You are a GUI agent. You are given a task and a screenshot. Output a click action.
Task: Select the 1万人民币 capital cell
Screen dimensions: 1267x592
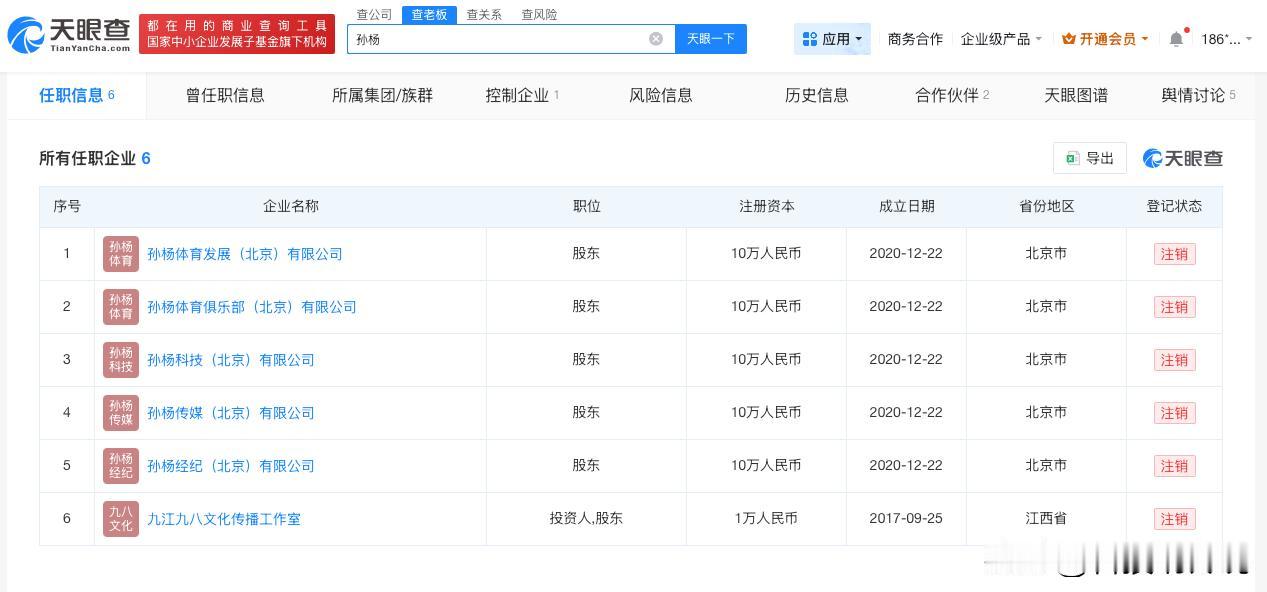pos(766,518)
